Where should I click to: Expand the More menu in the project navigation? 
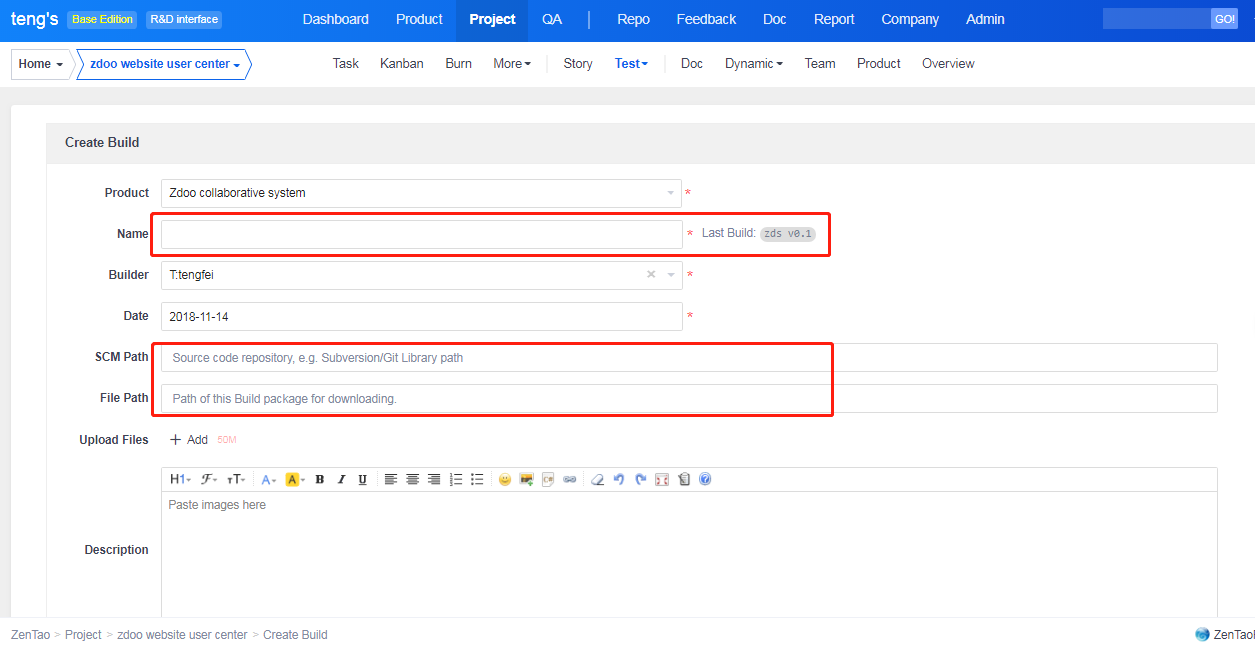[x=512, y=64]
